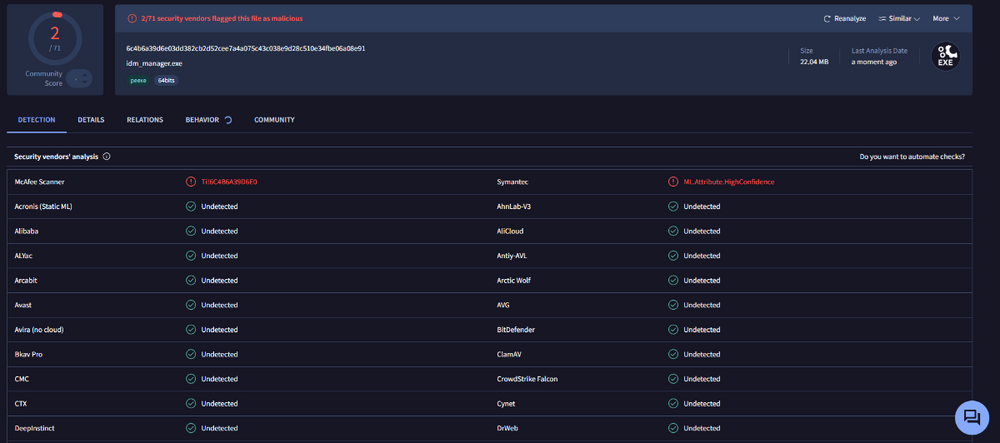This screenshot has width=1000, height=443.
Task: Click the 22.04 MB size value
Action: click(x=814, y=62)
